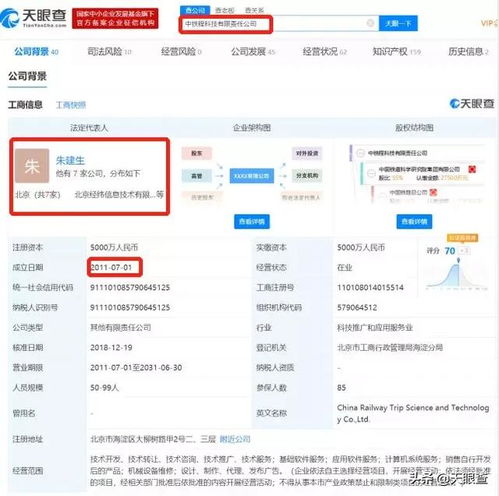Viewport: 499px width, 496px height.
Task: Click the 天眼一下 search button
Action: coord(398,23)
